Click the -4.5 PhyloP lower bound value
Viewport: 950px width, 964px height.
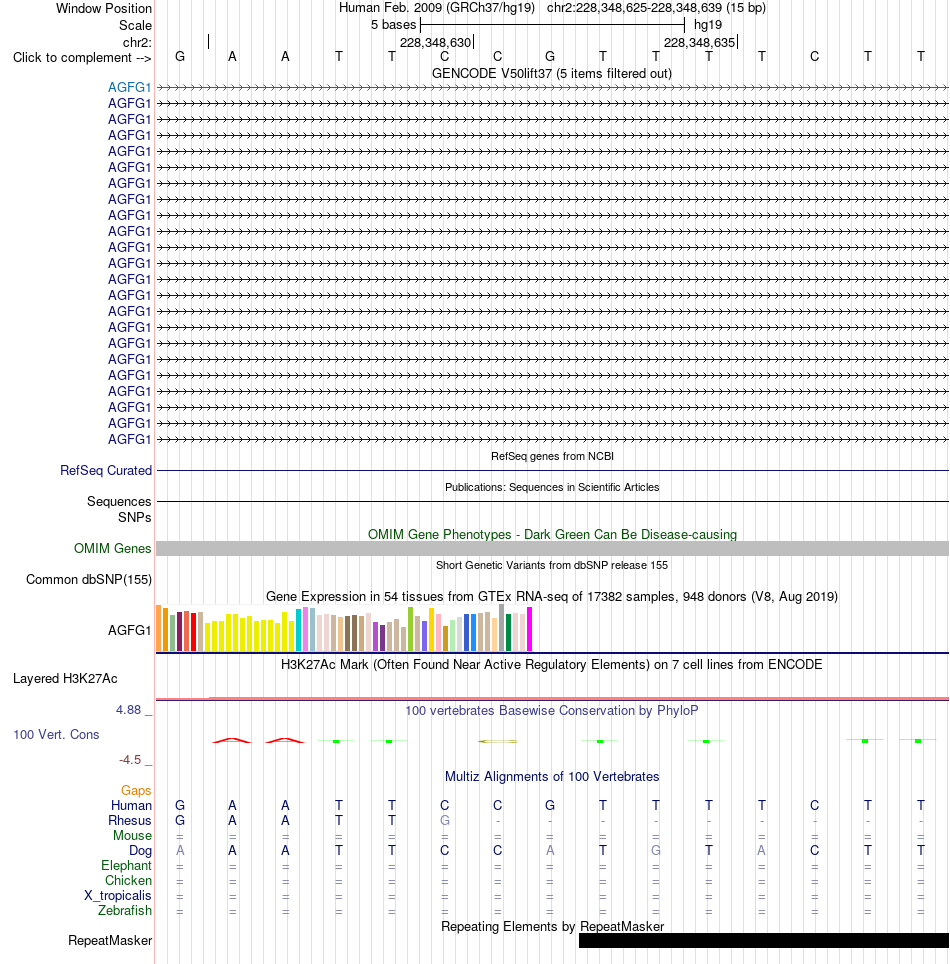[130, 760]
